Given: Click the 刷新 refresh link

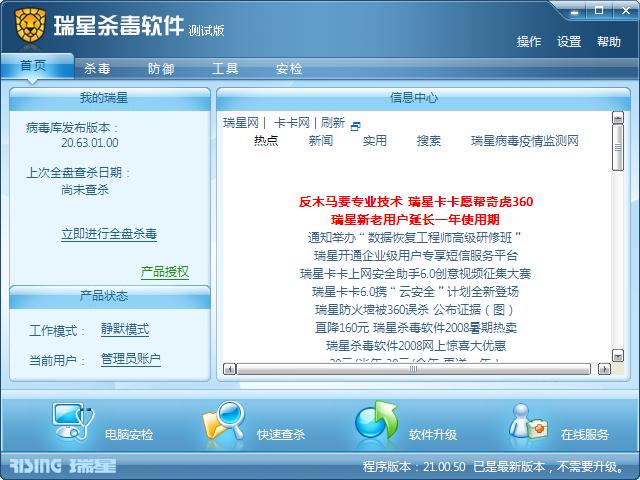Looking at the screenshot, I should pyautogui.click(x=333, y=122).
